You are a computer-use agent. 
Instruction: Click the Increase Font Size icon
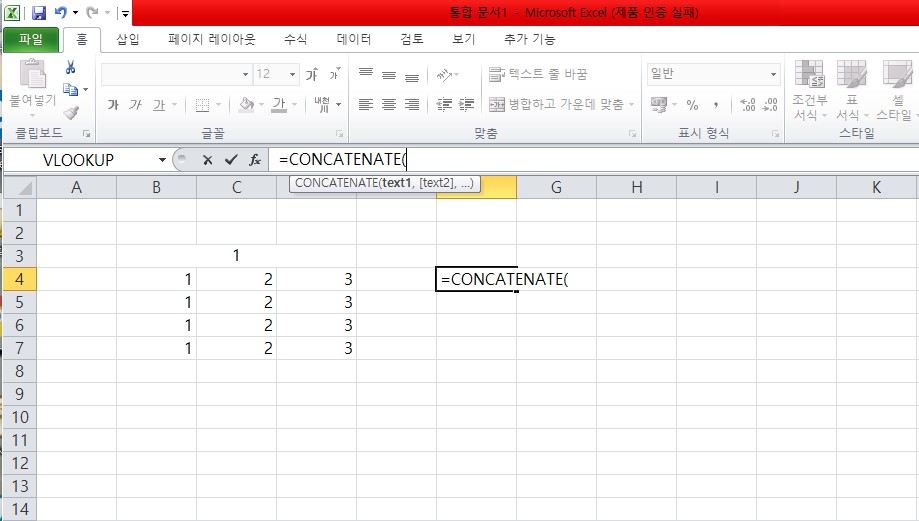click(x=312, y=74)
